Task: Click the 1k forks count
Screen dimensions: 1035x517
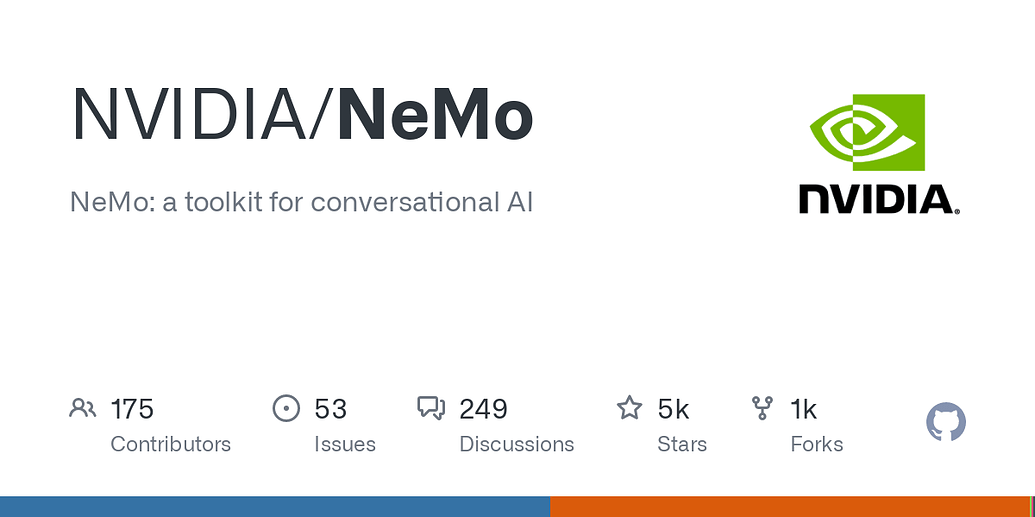Action: pos(803,409)
